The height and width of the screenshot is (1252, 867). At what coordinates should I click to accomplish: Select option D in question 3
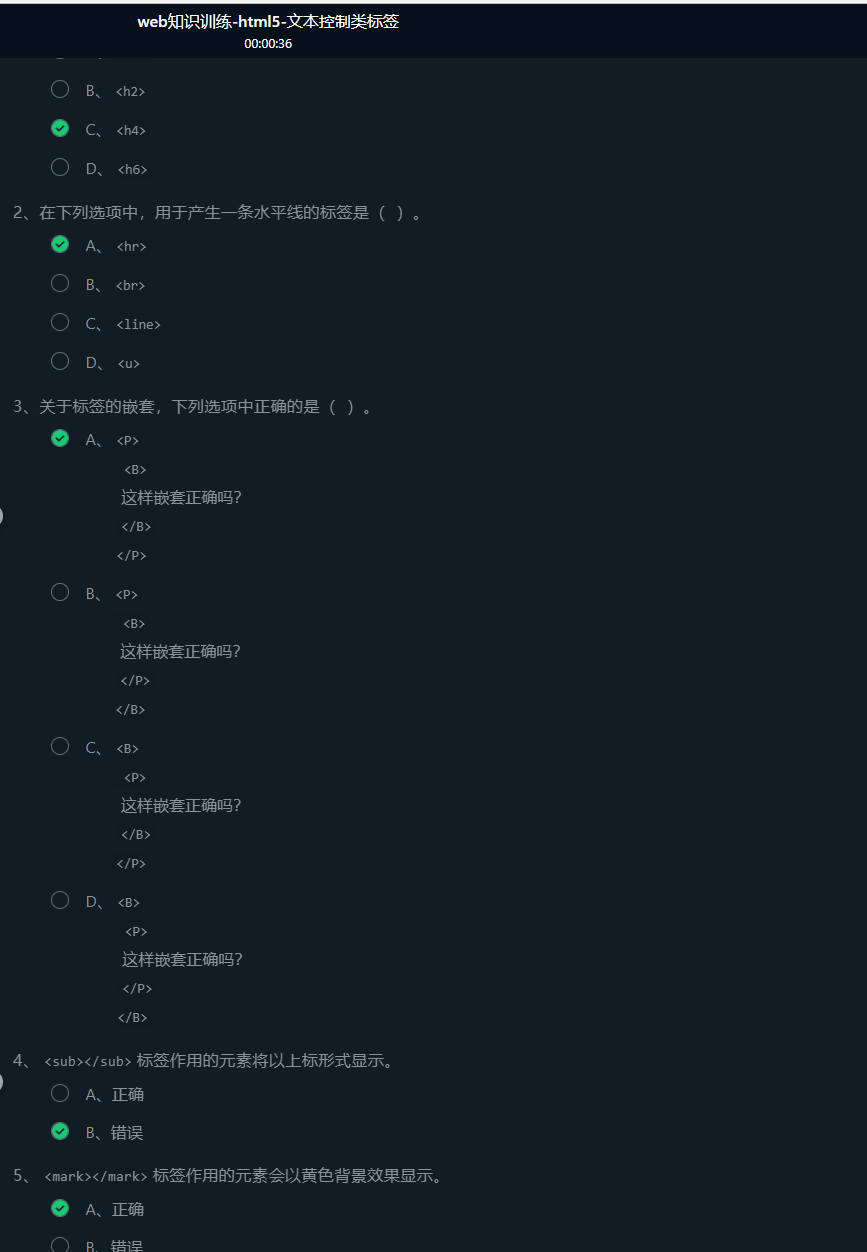pyautogui.click(x=59, y=899)
